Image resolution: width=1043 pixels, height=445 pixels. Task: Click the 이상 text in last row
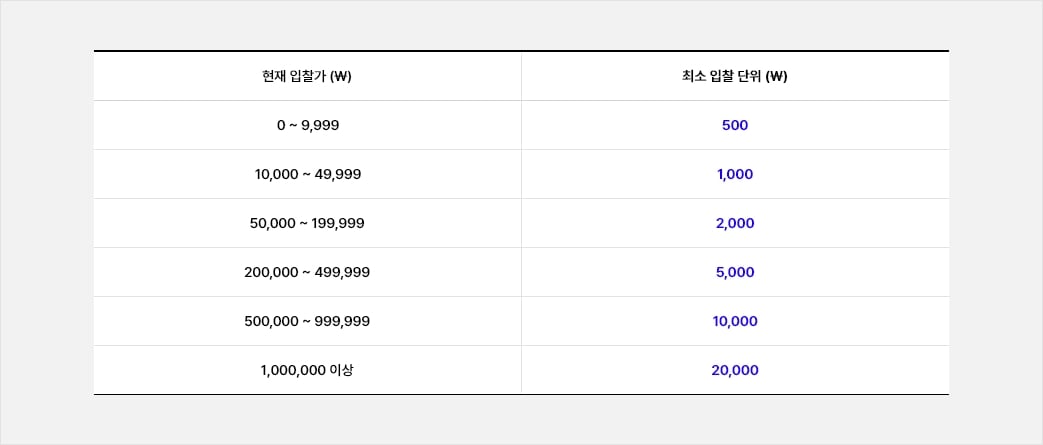pyautogui.click(x=342, y=370)
